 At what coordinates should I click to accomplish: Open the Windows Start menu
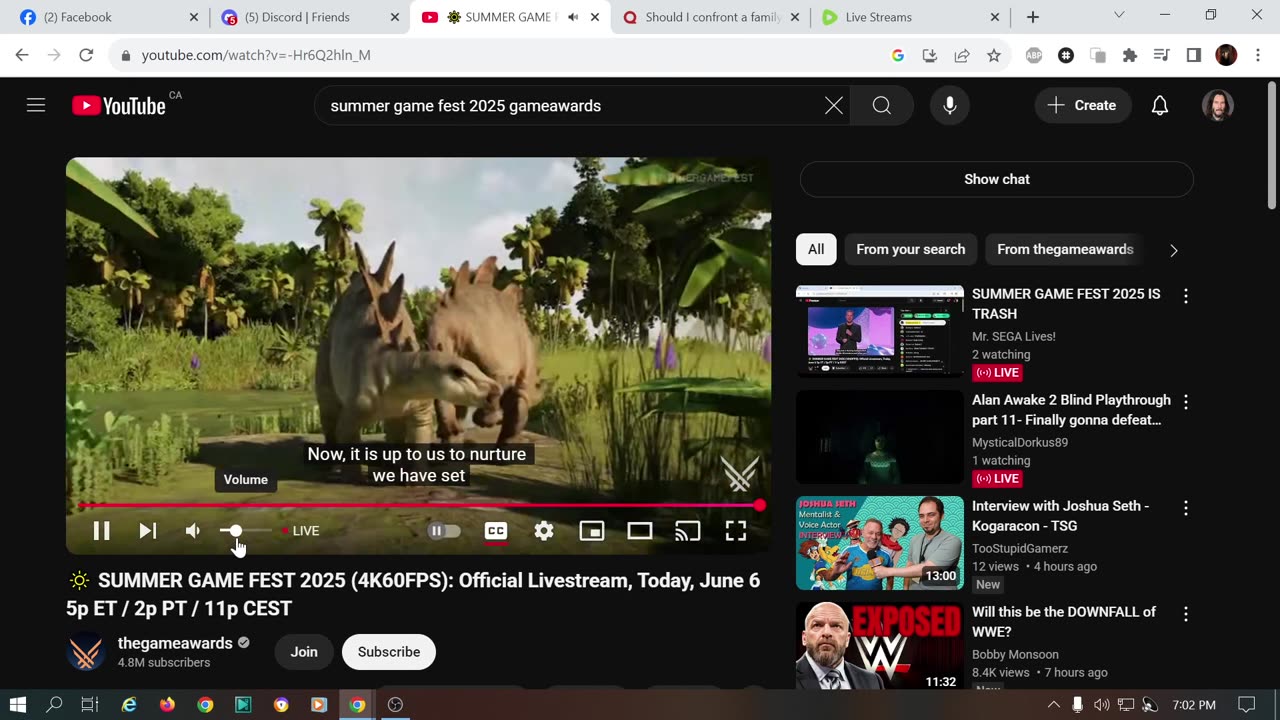click(18, 704)
